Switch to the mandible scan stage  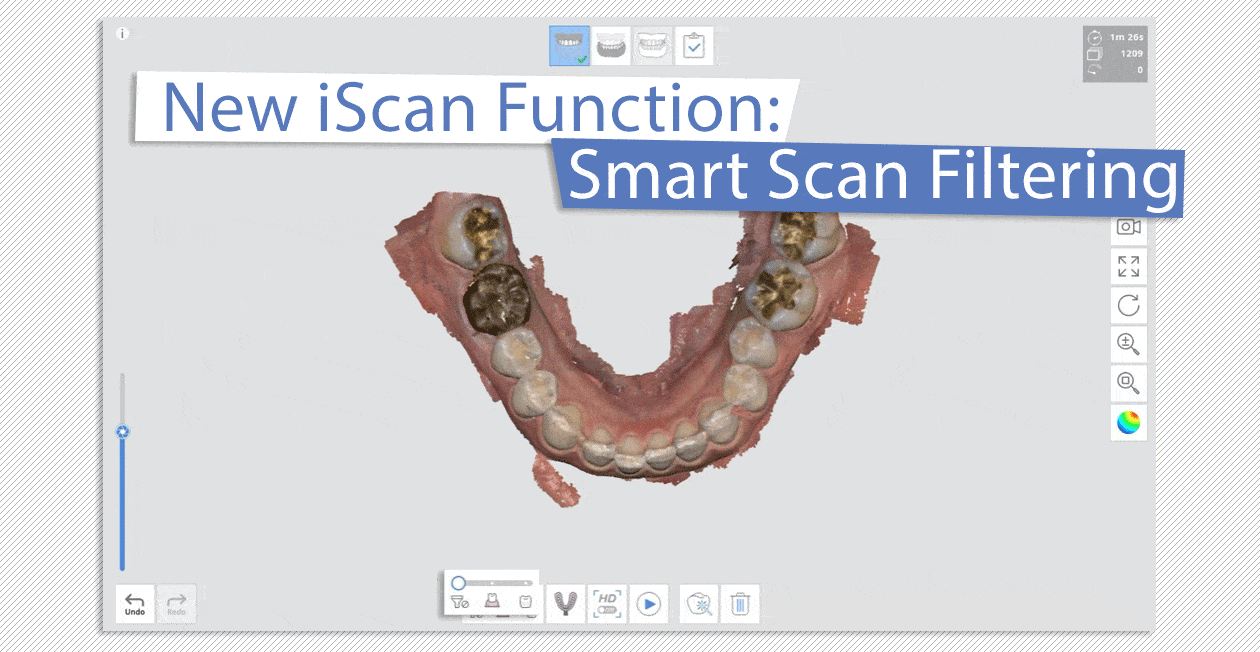pyautogui.click(x=611, y=46)
